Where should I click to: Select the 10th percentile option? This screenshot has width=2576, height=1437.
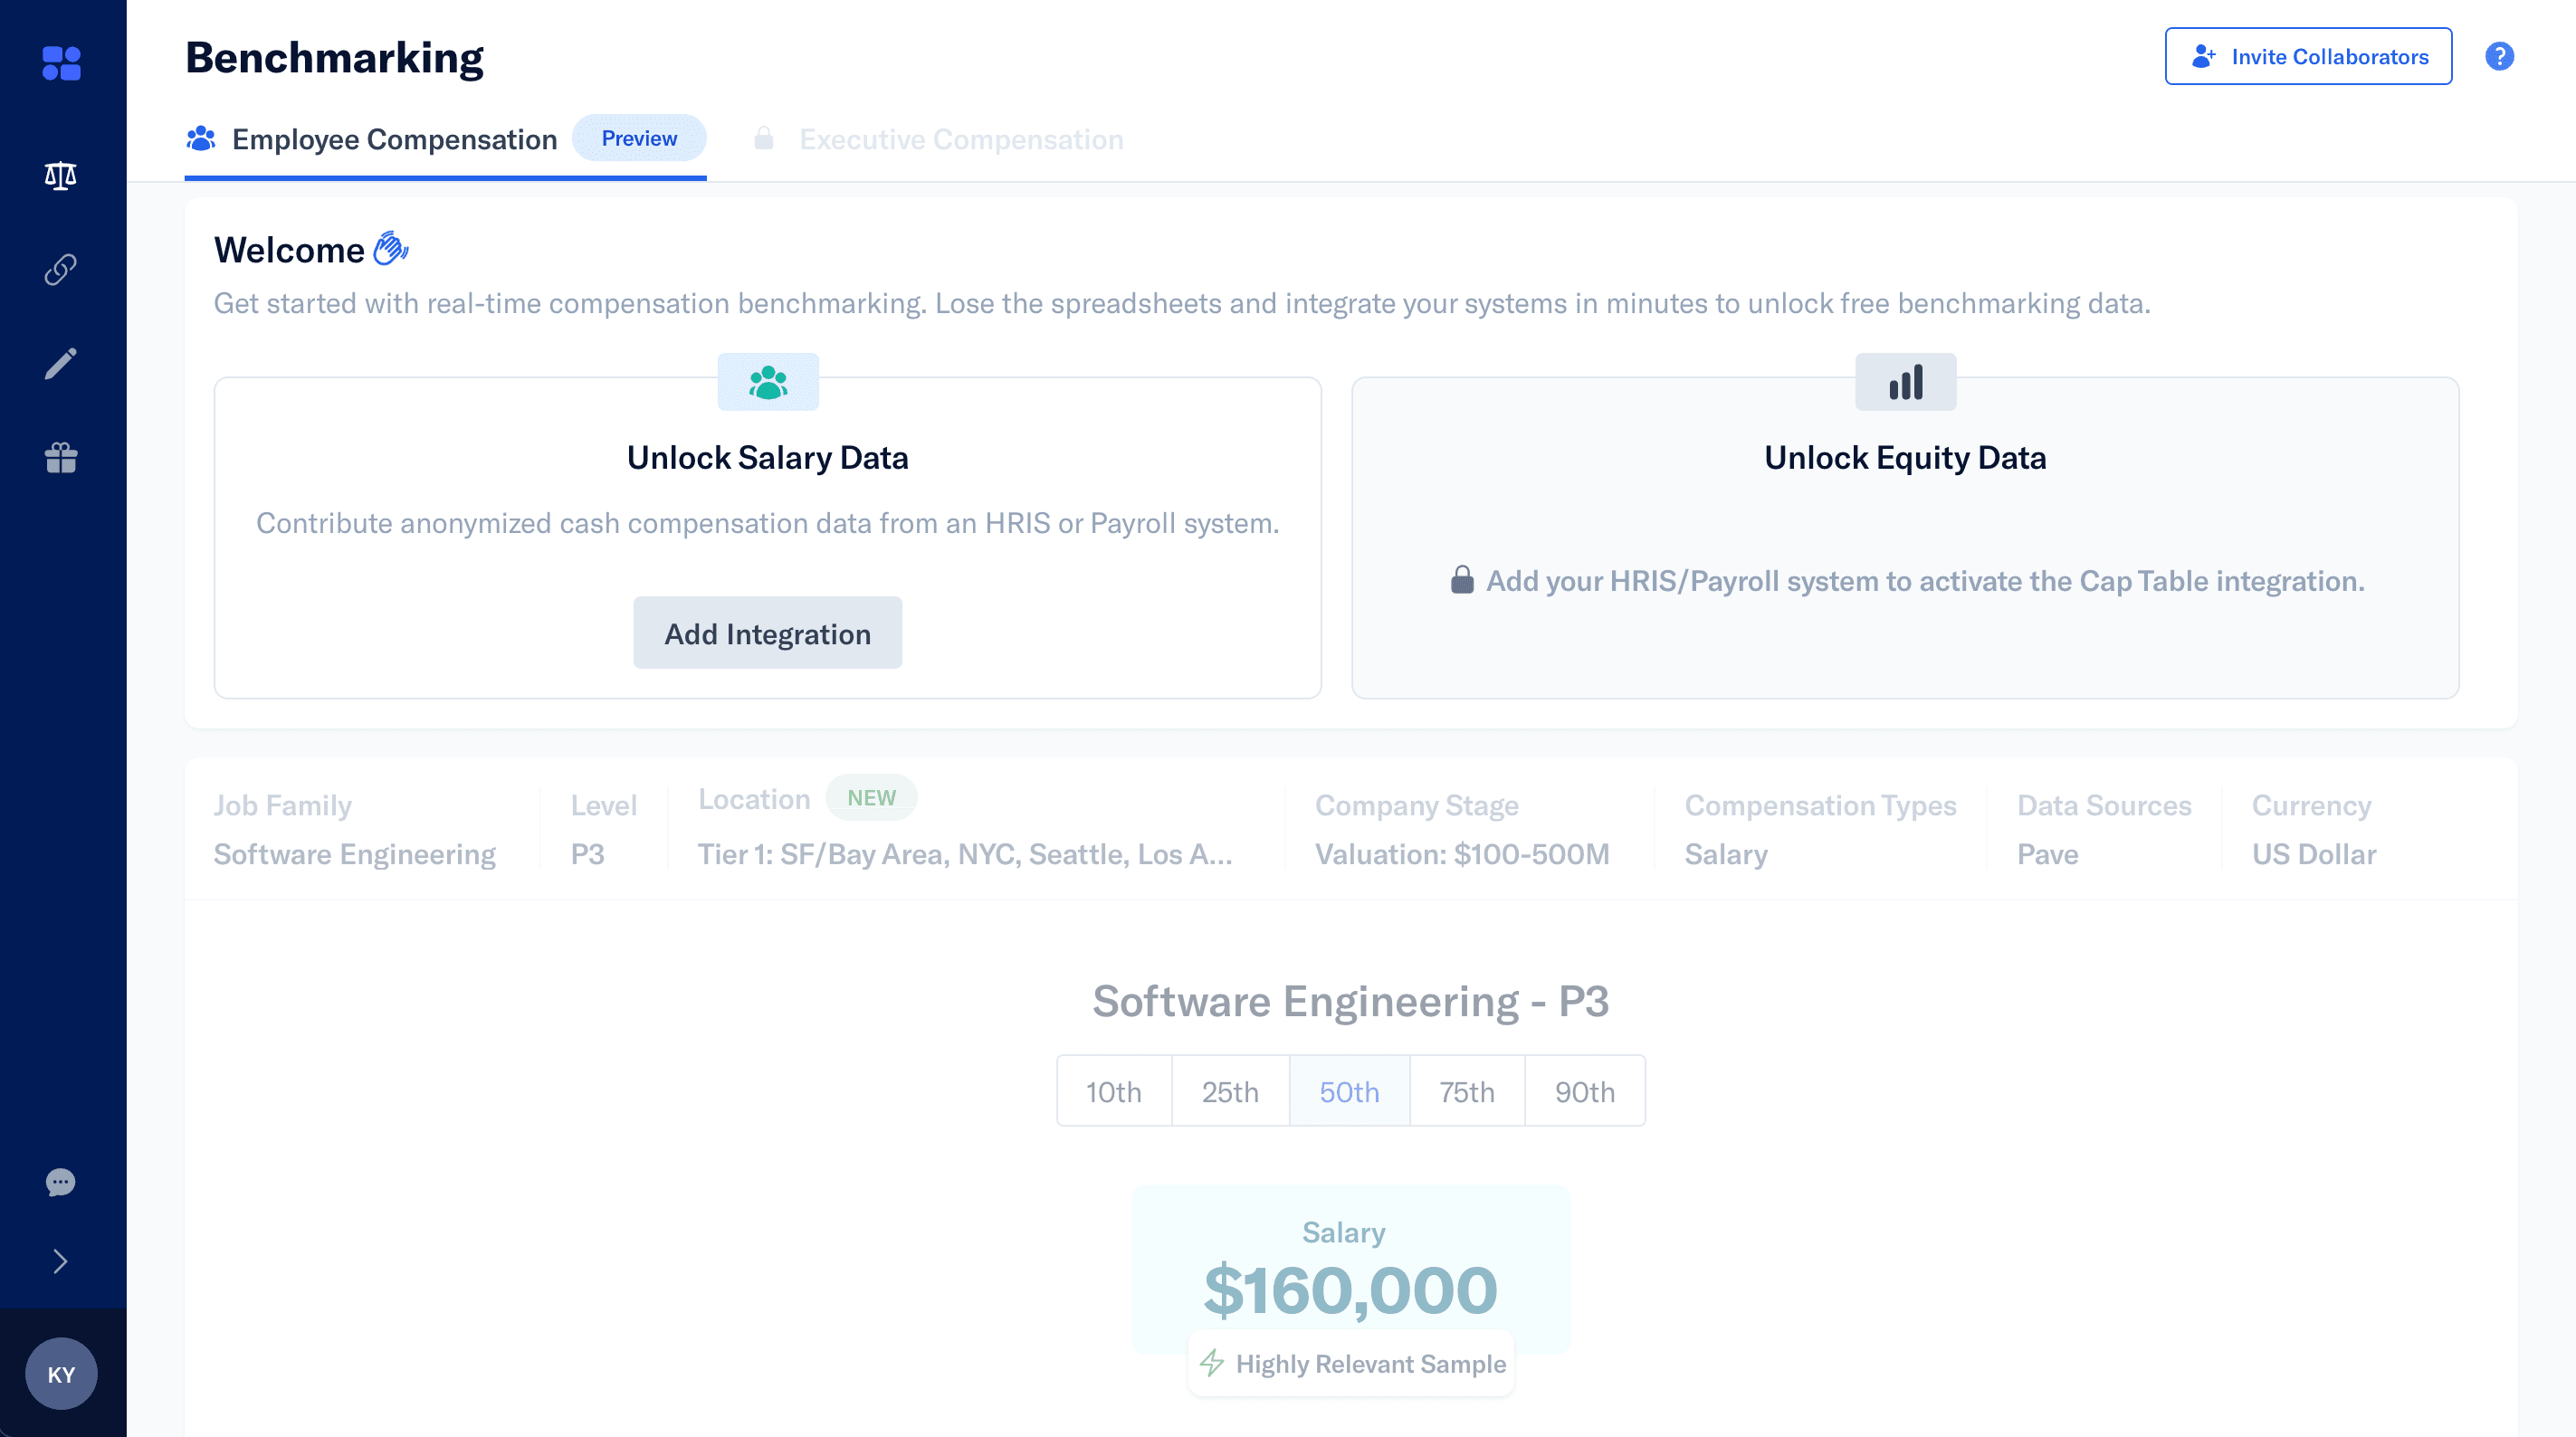tap(1113, 1090)
